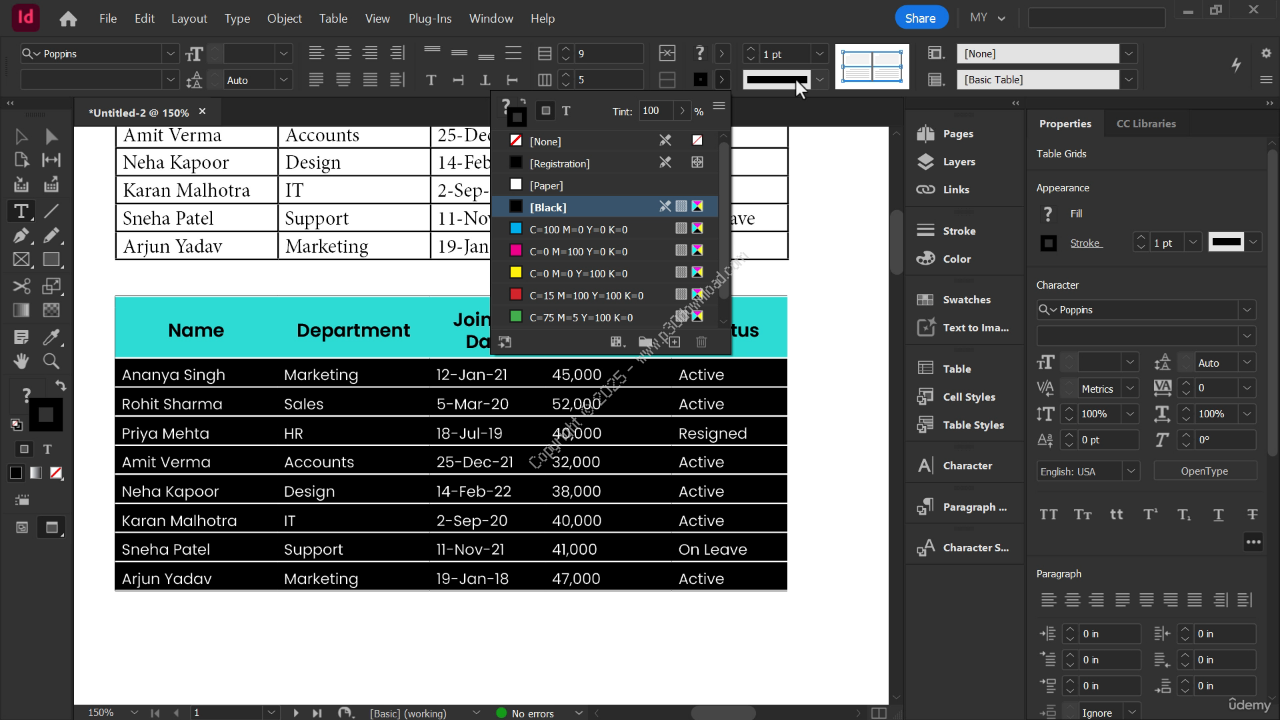Click the new swatch plus icon

[x=674, y=342]
